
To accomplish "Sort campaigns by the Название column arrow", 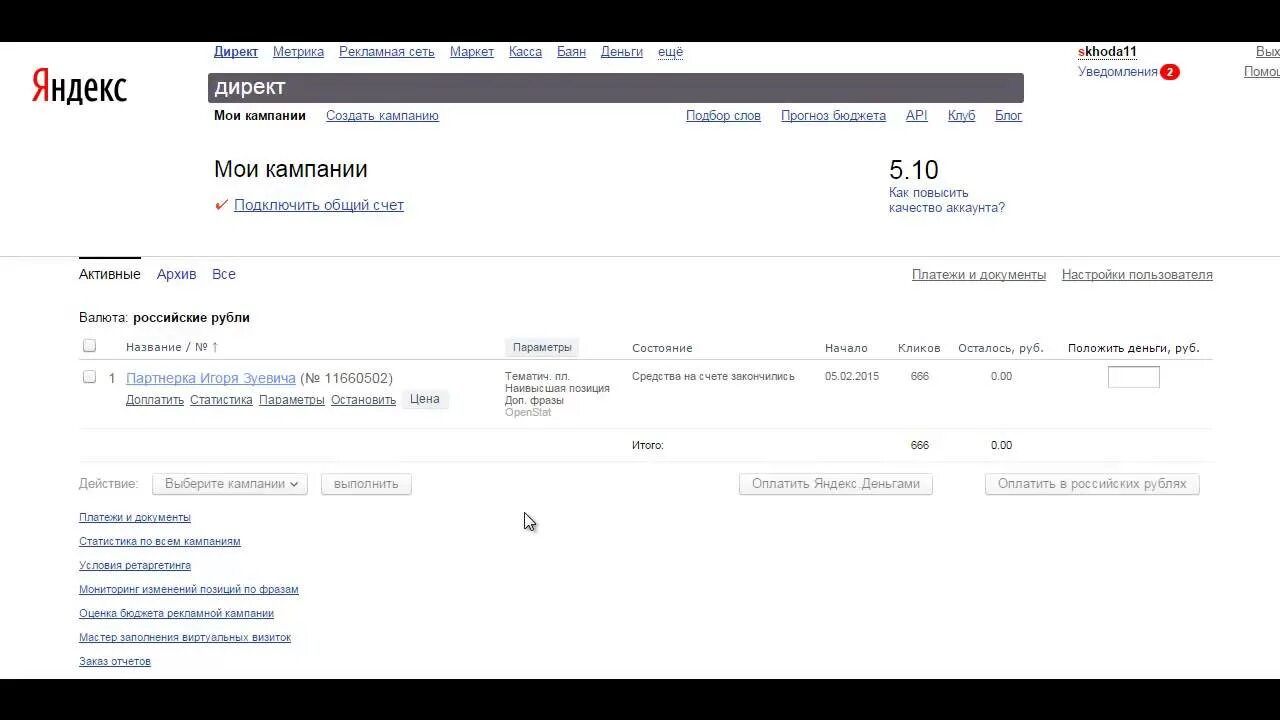I will [x=214, y=347].
